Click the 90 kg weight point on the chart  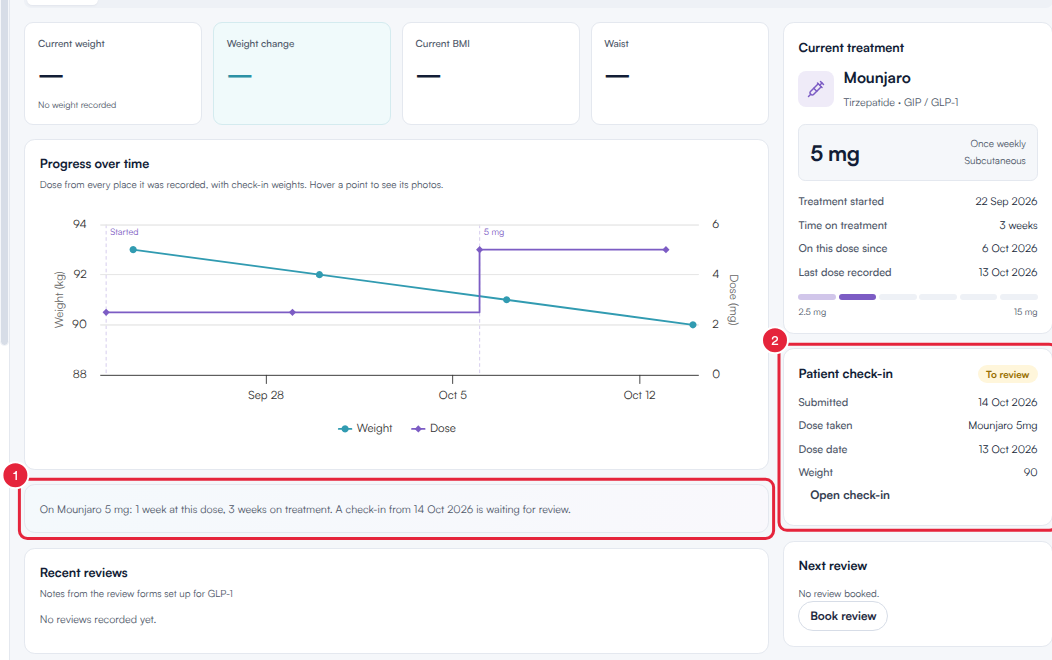click(693, 325)
